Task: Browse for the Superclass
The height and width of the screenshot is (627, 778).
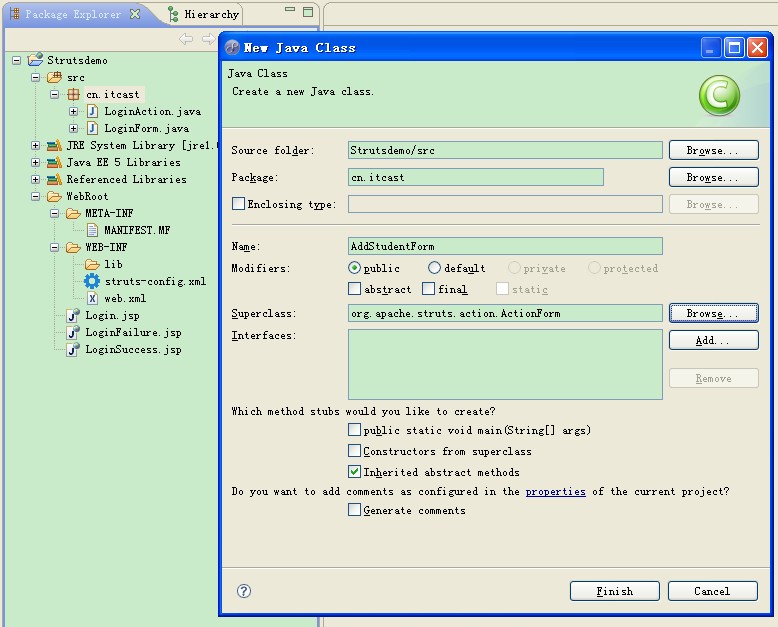Action: point(713,313)
